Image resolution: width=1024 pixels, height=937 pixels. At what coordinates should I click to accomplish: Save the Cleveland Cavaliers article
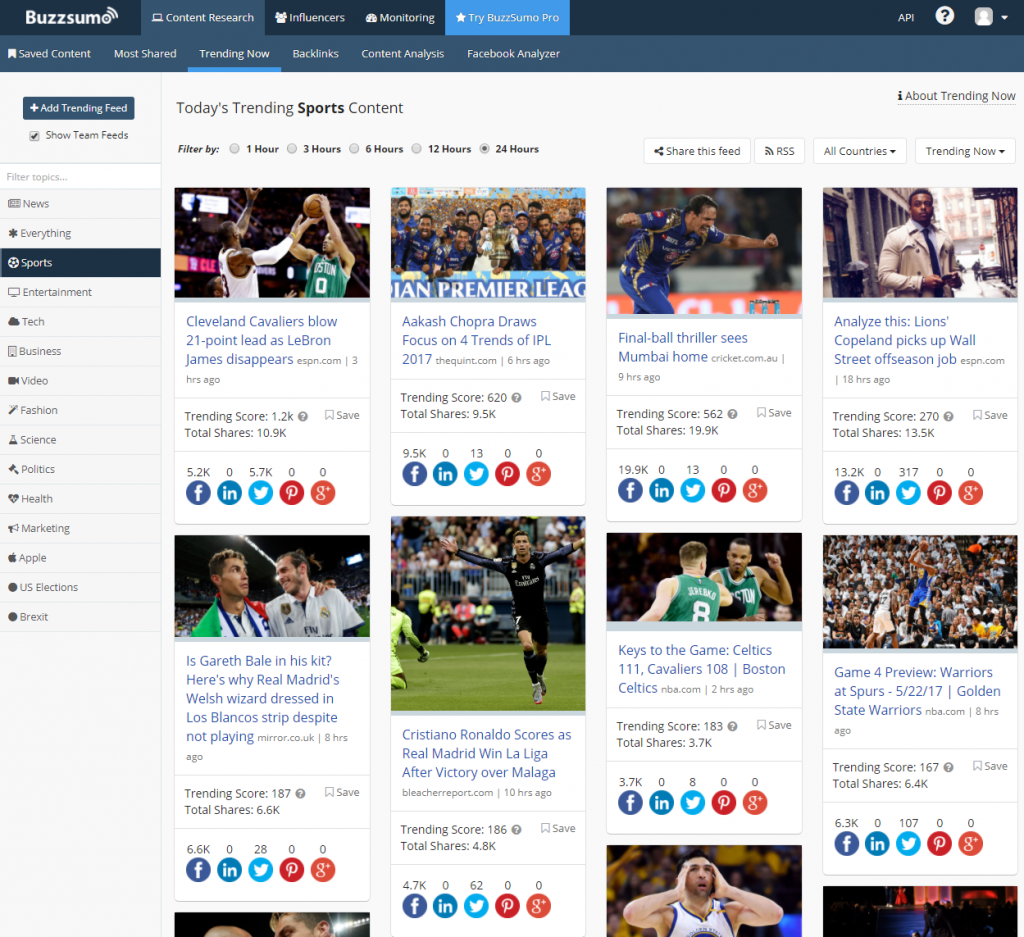click(x=342, y=415)
